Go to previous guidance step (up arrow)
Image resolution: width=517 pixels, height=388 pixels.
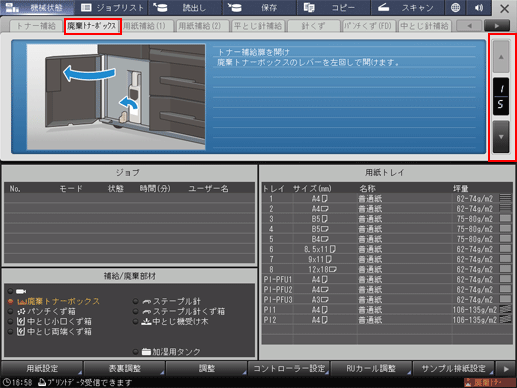pos(501,57)
